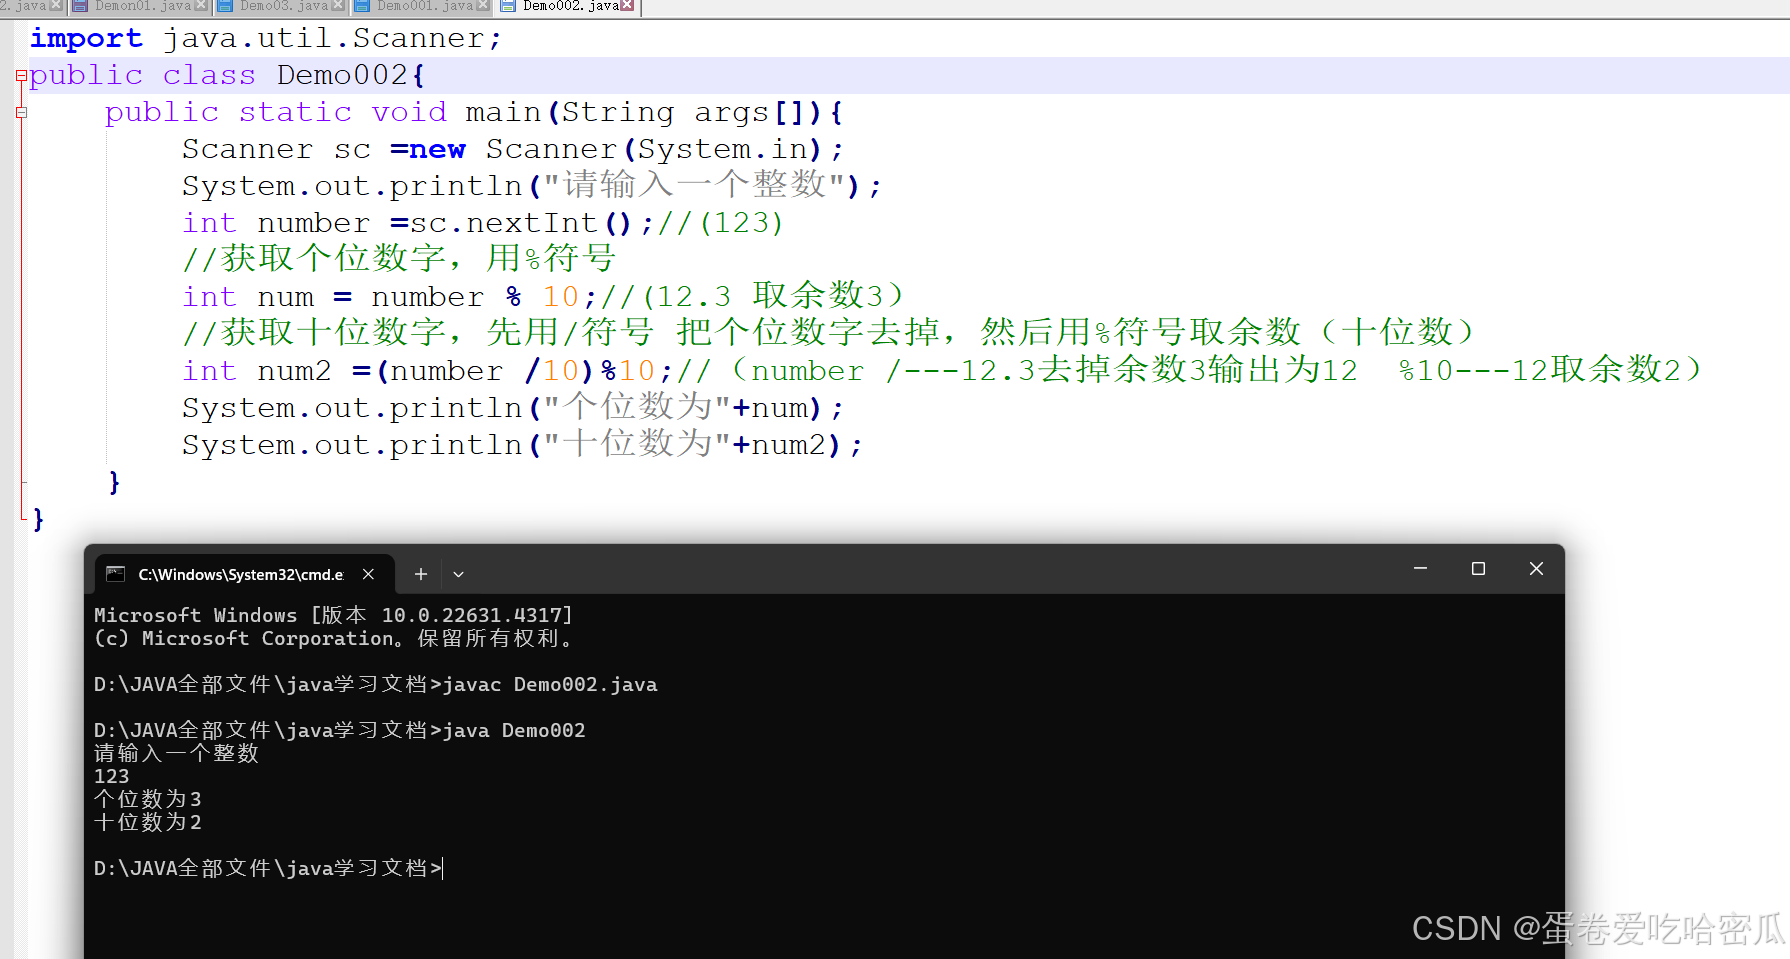Minimize the terminal window
Screen dimensions: 1790x959
(x=1420, y=568)
